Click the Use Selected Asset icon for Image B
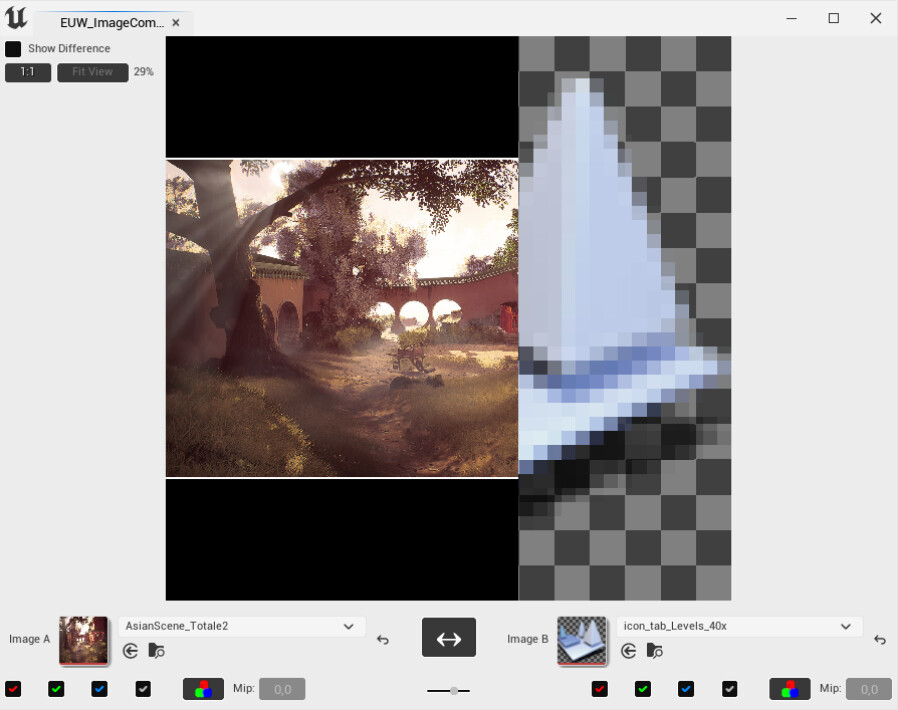Viewport: 898px width, 710px height. [627, 650]
